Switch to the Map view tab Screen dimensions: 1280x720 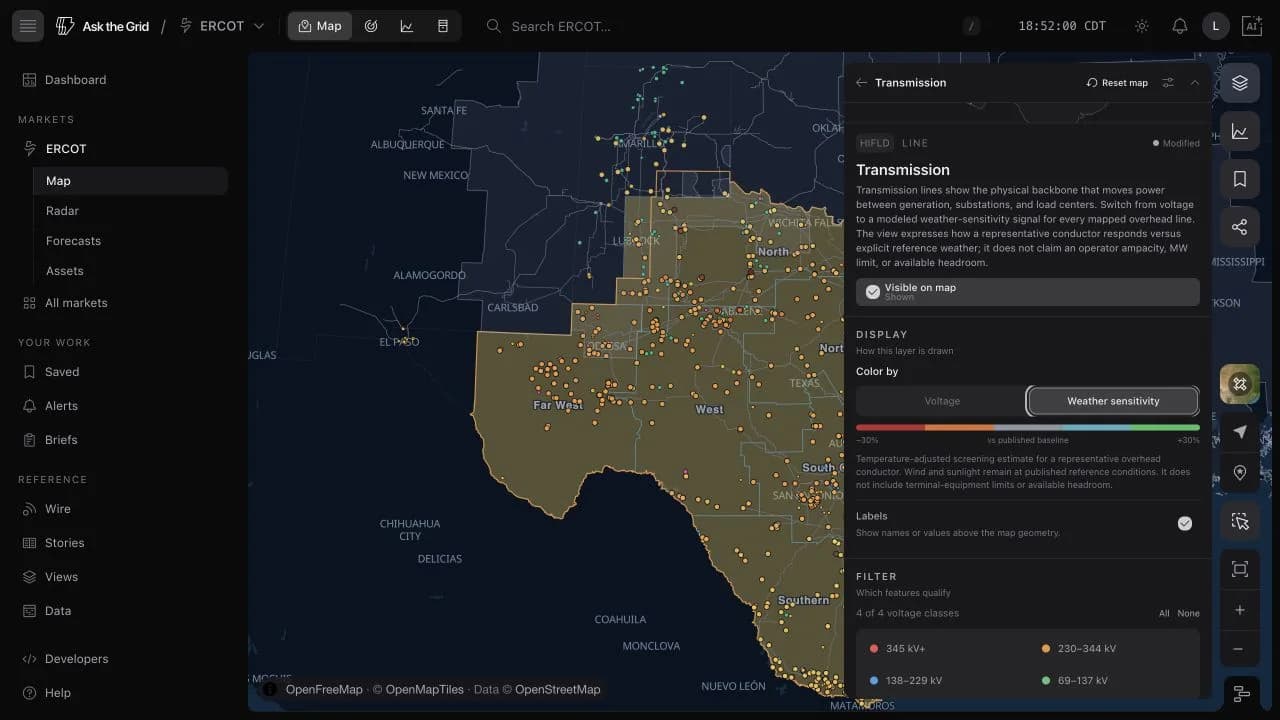click(320, 26)
